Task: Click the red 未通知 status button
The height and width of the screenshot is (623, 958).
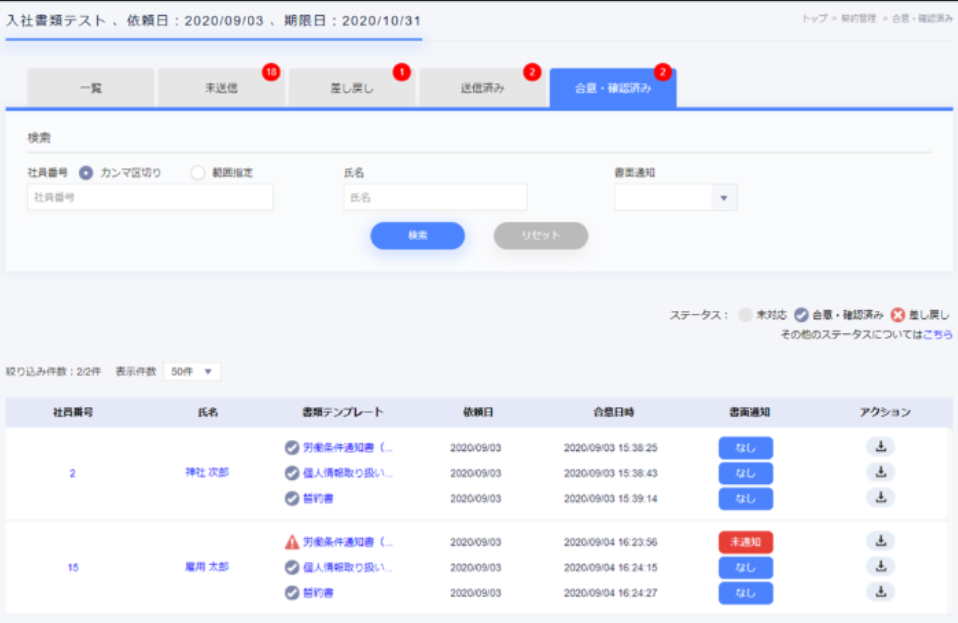Action: point(745,542)
